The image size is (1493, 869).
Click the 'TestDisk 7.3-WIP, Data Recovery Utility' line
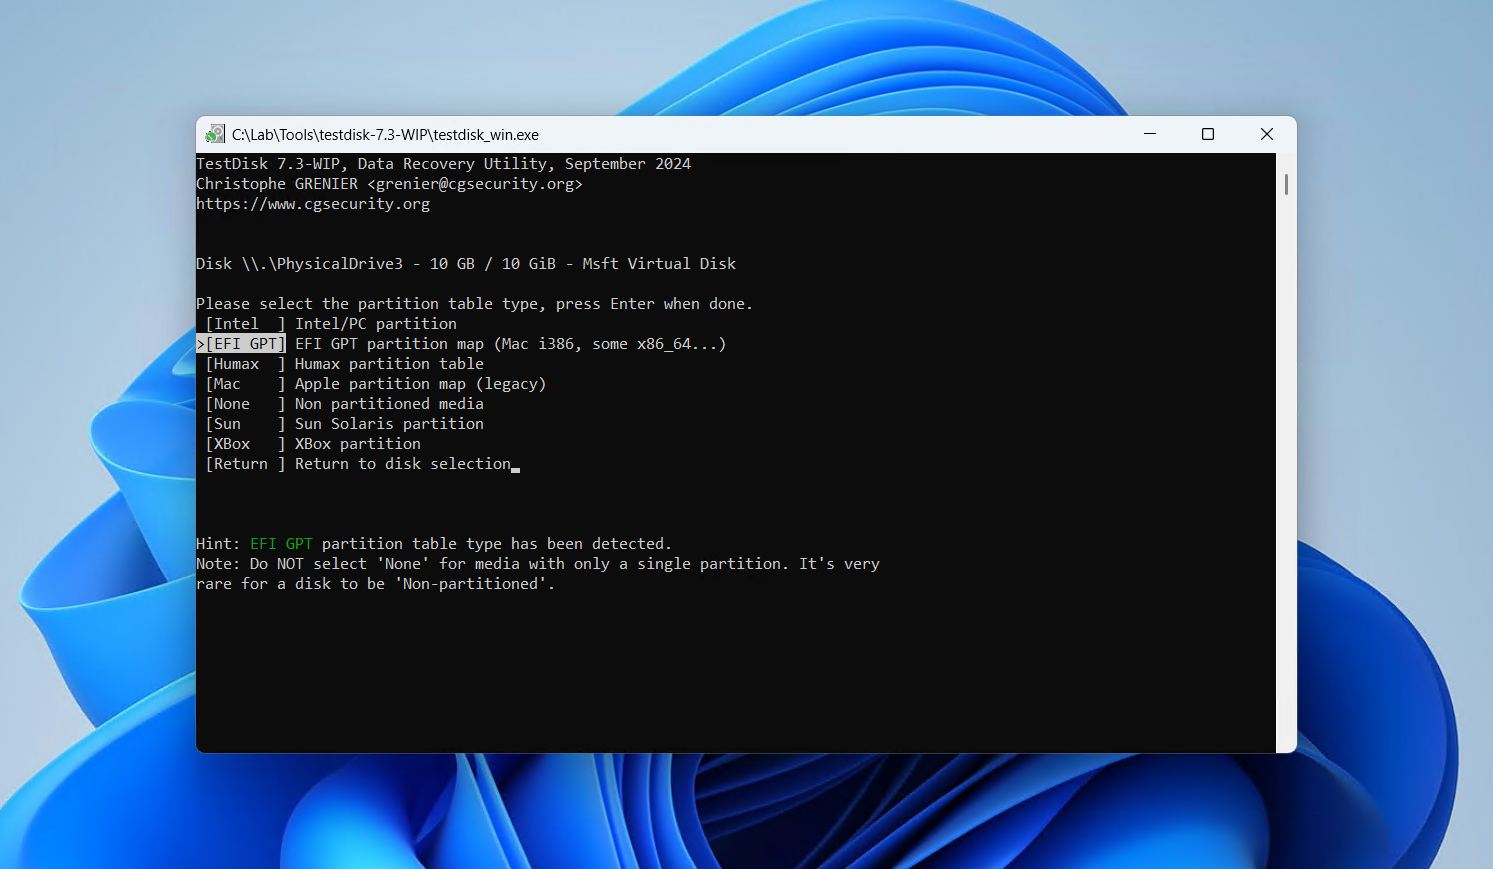[443, 164]
